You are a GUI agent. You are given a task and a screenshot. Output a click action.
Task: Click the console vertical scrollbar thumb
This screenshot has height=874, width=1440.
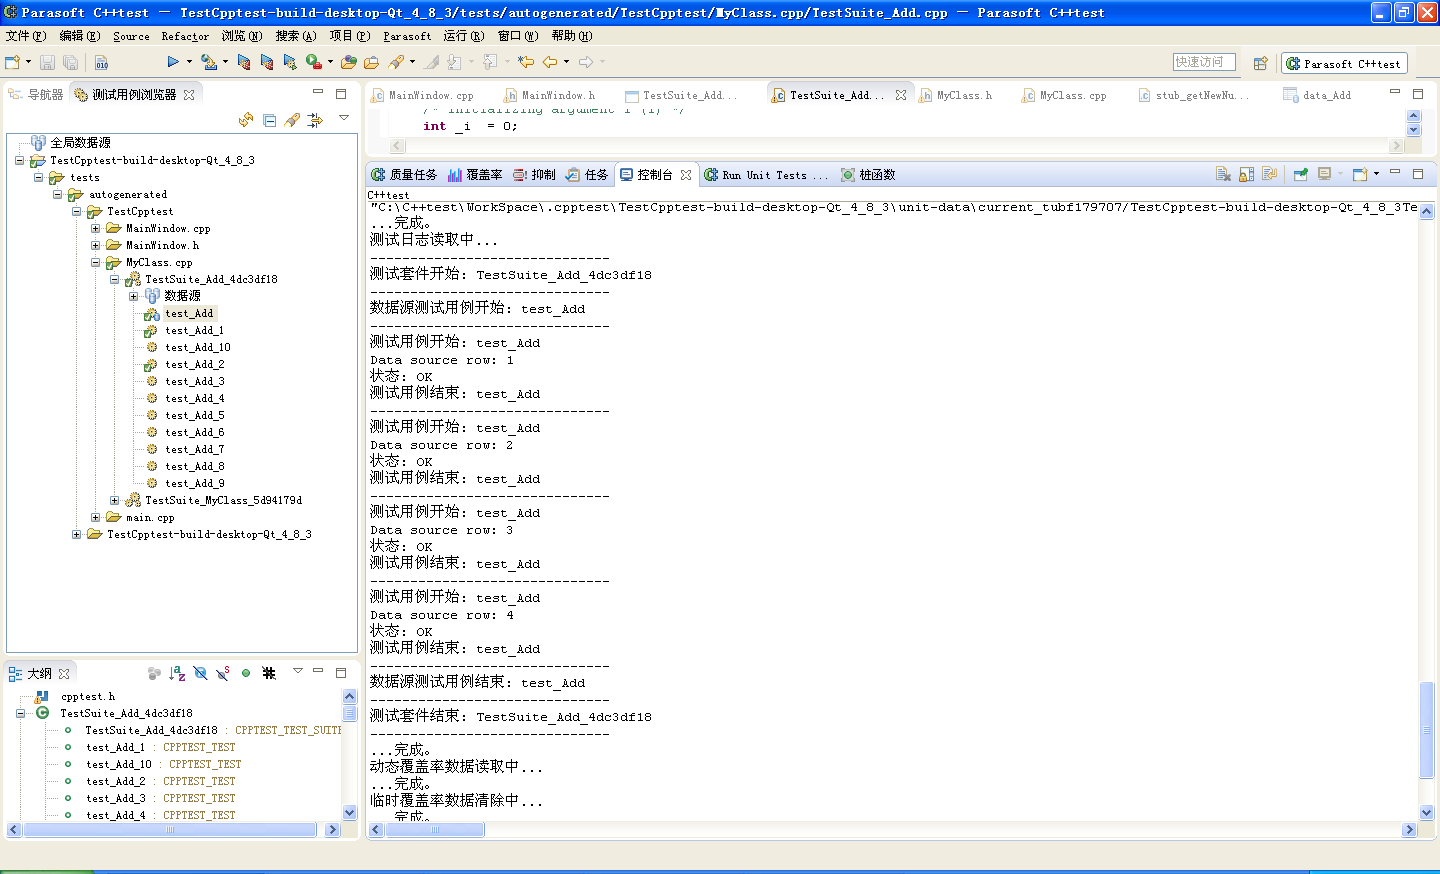(x=1427, y=730)
